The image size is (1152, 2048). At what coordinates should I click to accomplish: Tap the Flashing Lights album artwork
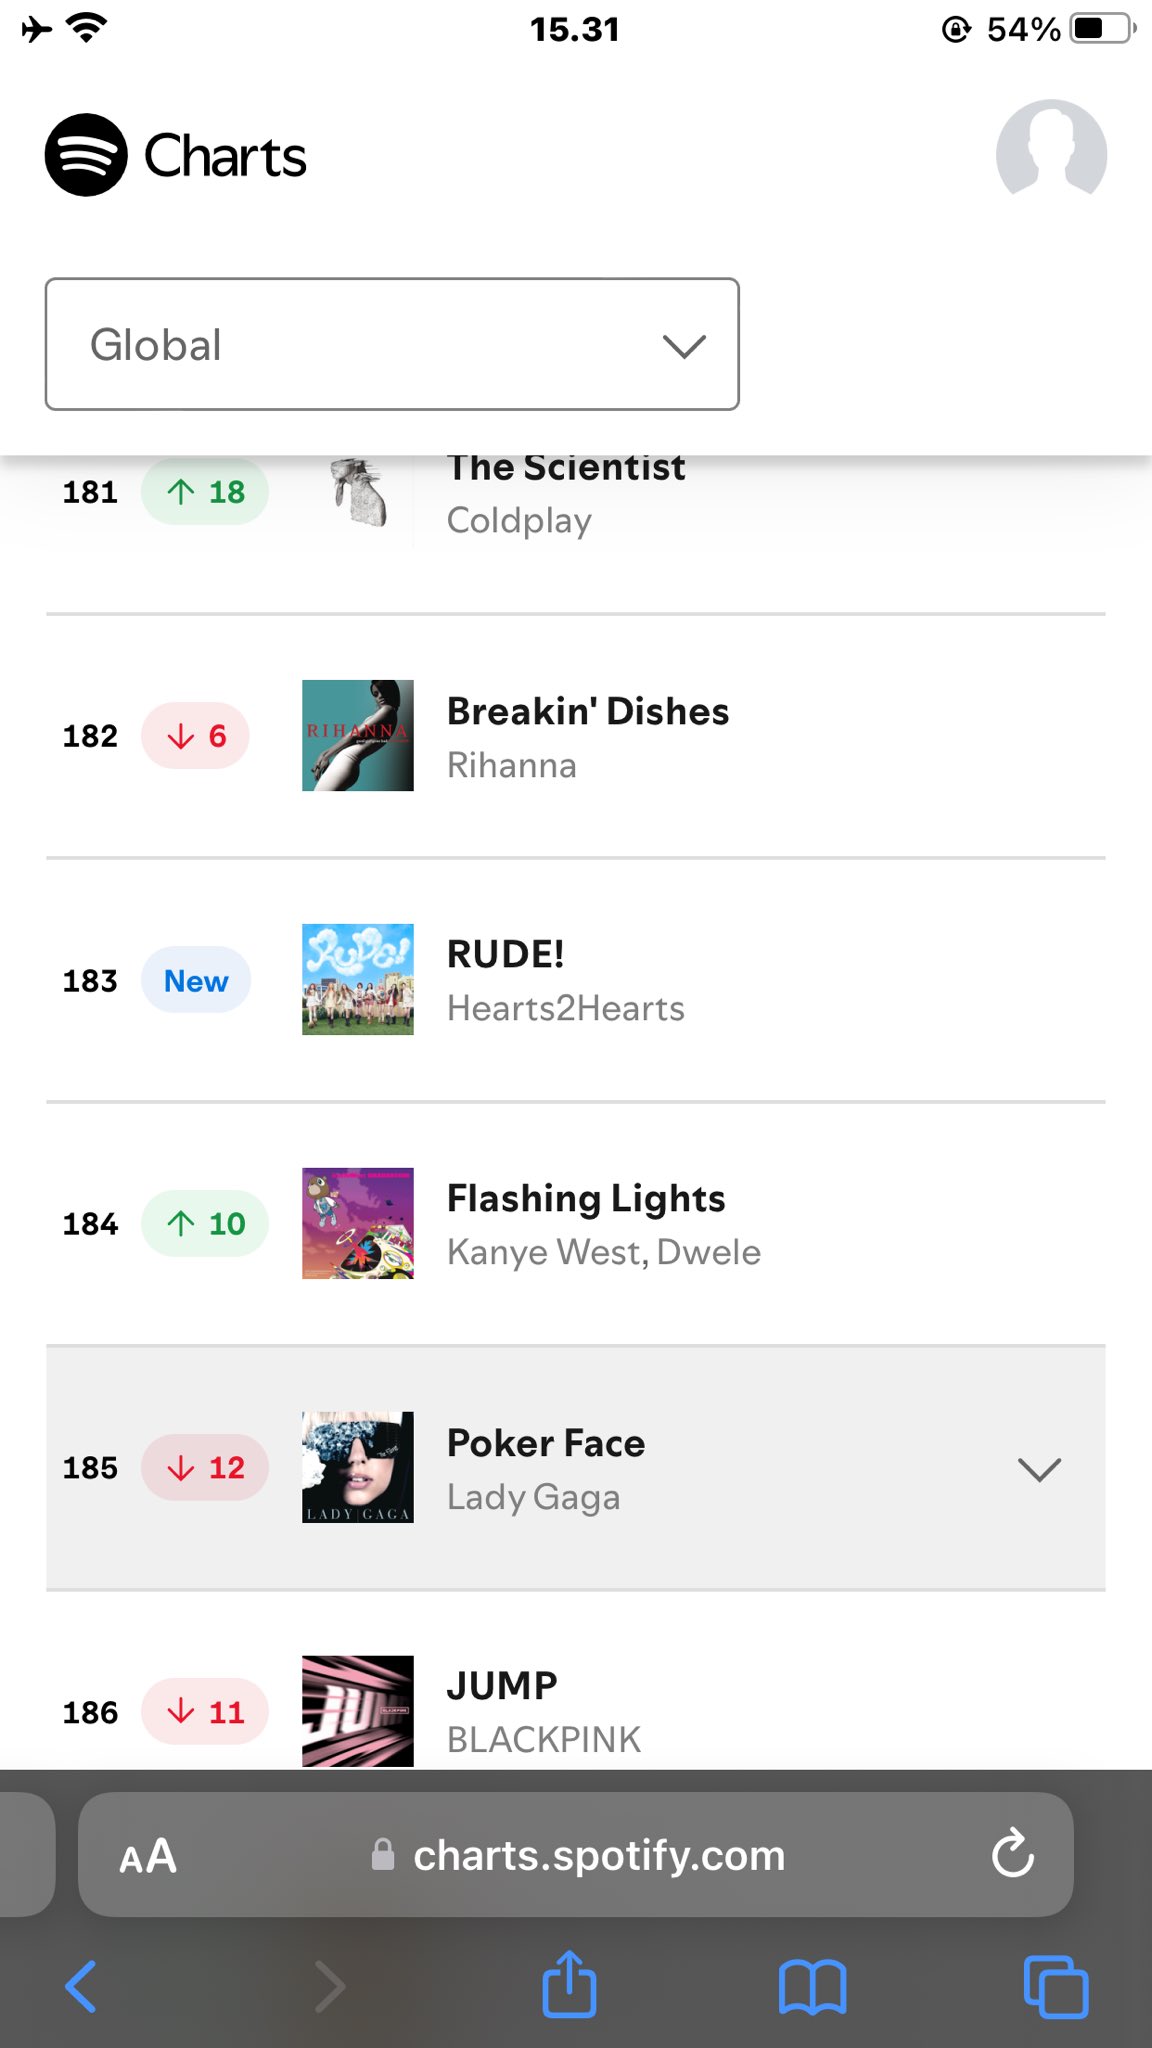point(358,1223)
